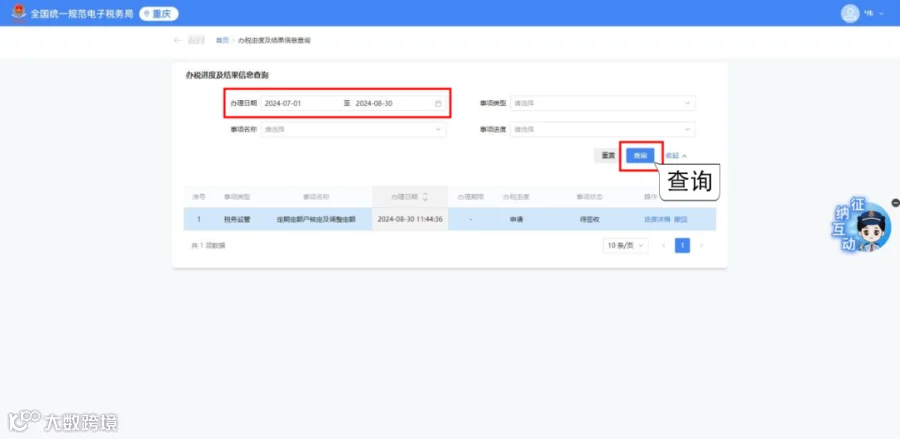Click the 重置 button
This screenshot has width=900, height=439.
click(x=608, y=156)
